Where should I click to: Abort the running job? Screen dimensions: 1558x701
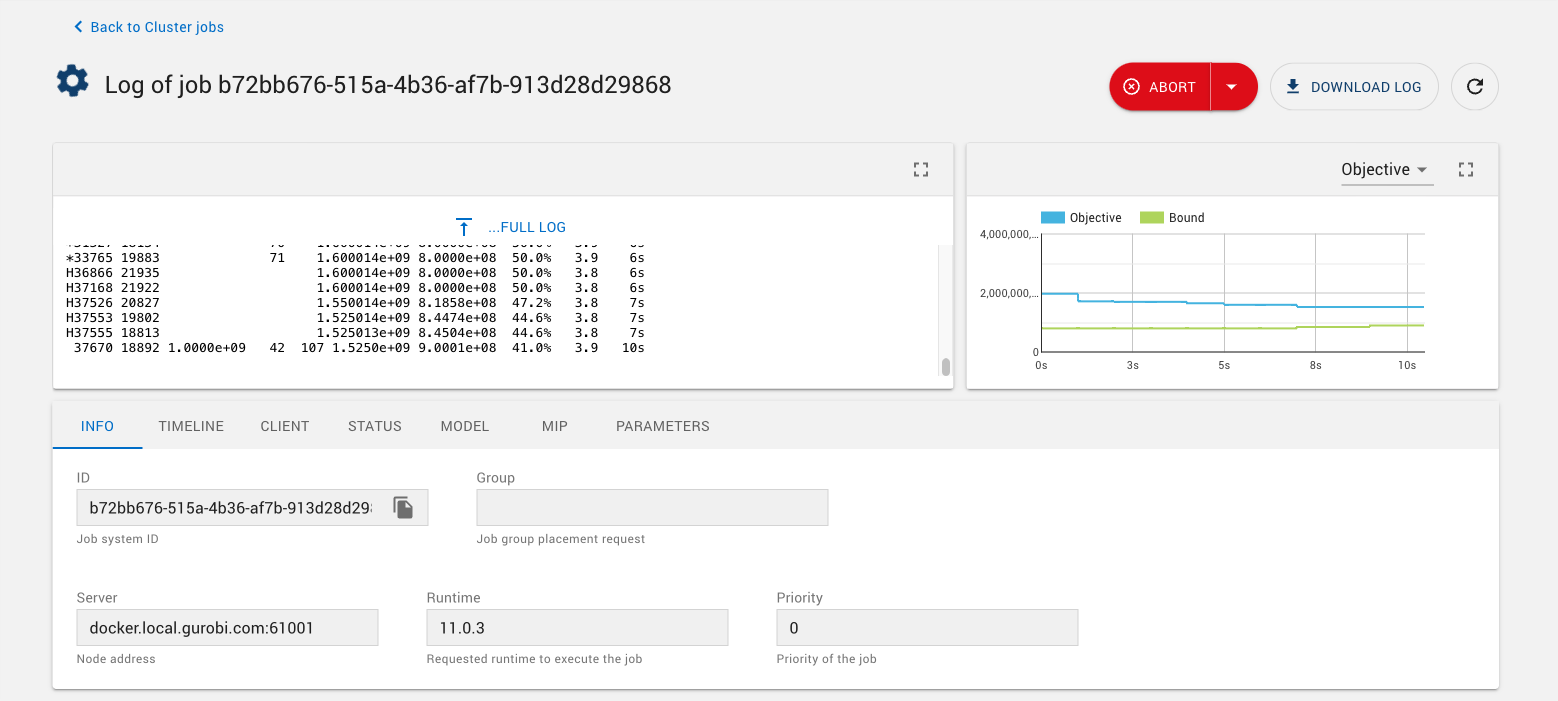[x=1160, y=87]
